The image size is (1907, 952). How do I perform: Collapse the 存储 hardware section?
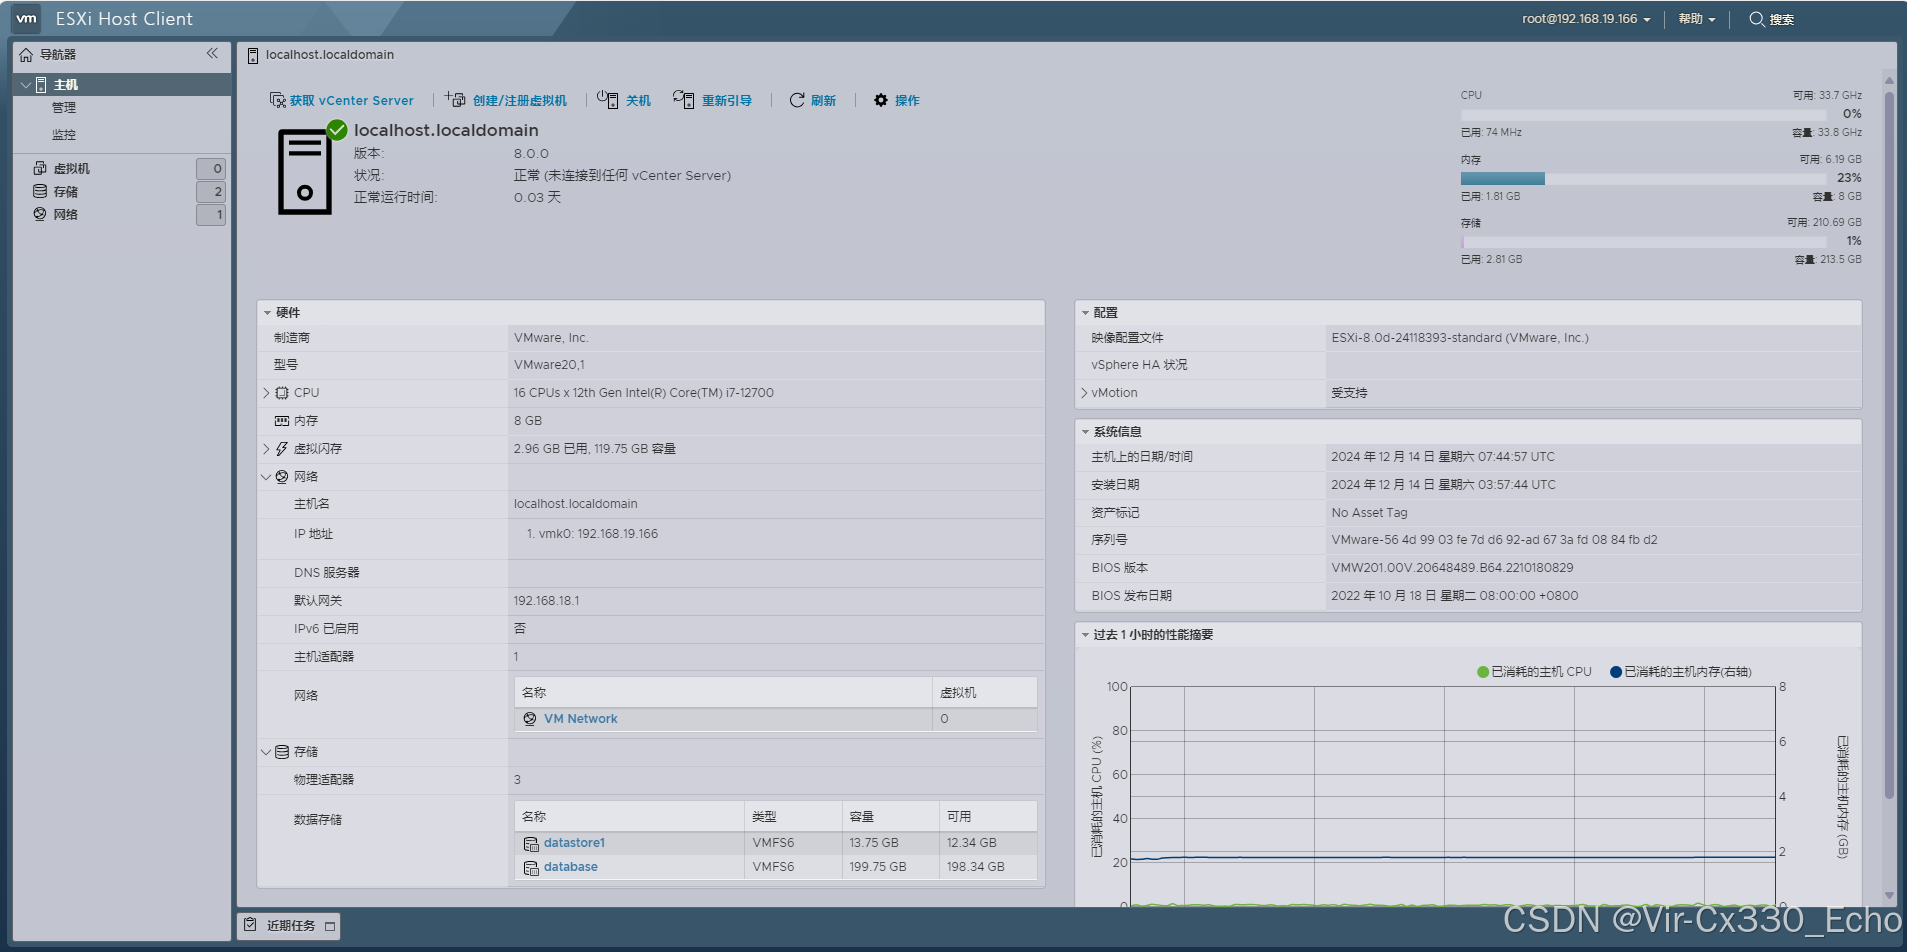pyautogui.click(x=266, y=752)
